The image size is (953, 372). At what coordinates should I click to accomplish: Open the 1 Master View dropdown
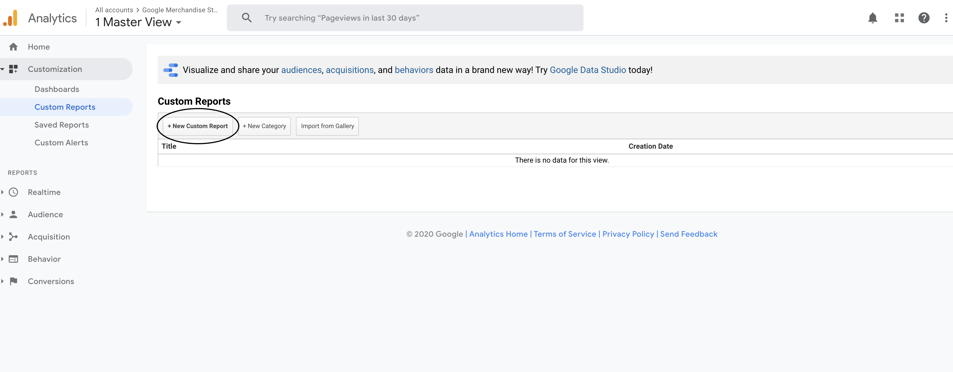point(138,22)
